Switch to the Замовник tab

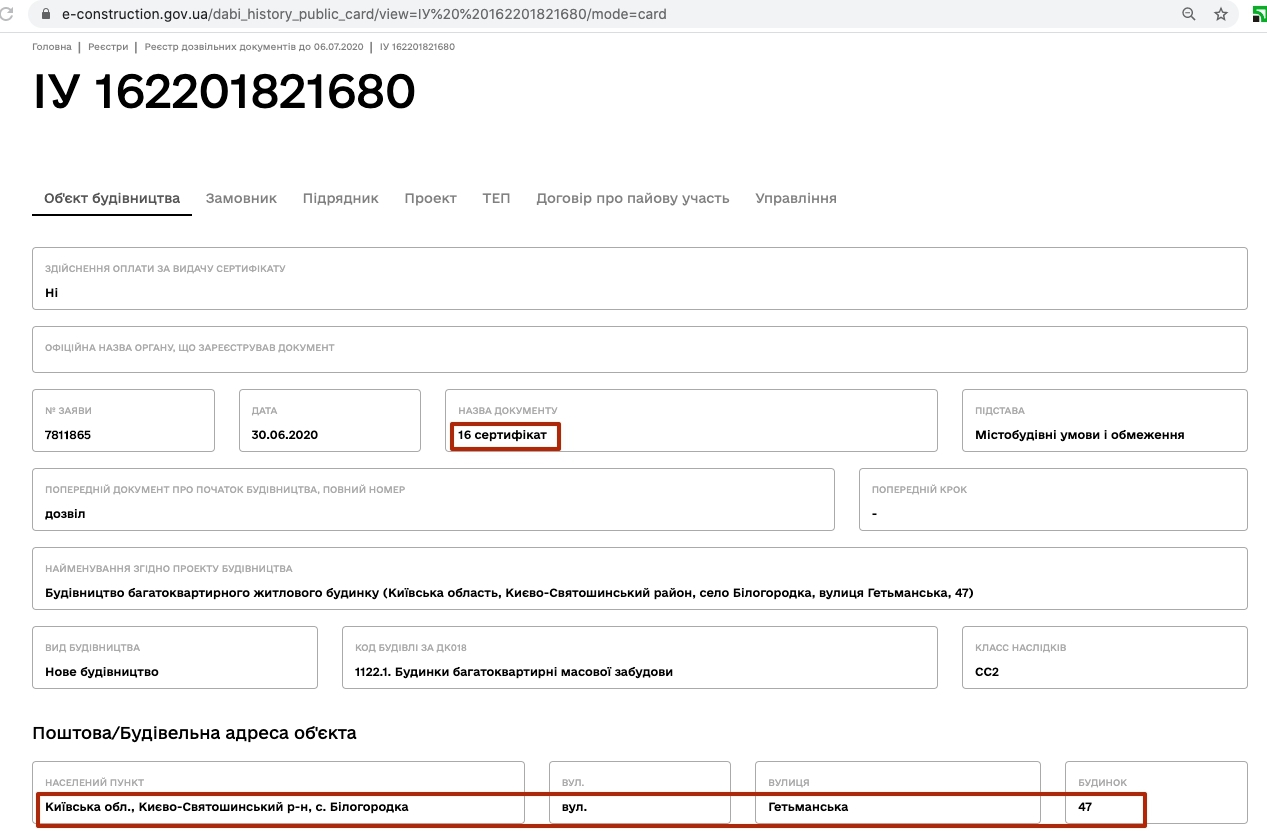click(241, 198)
